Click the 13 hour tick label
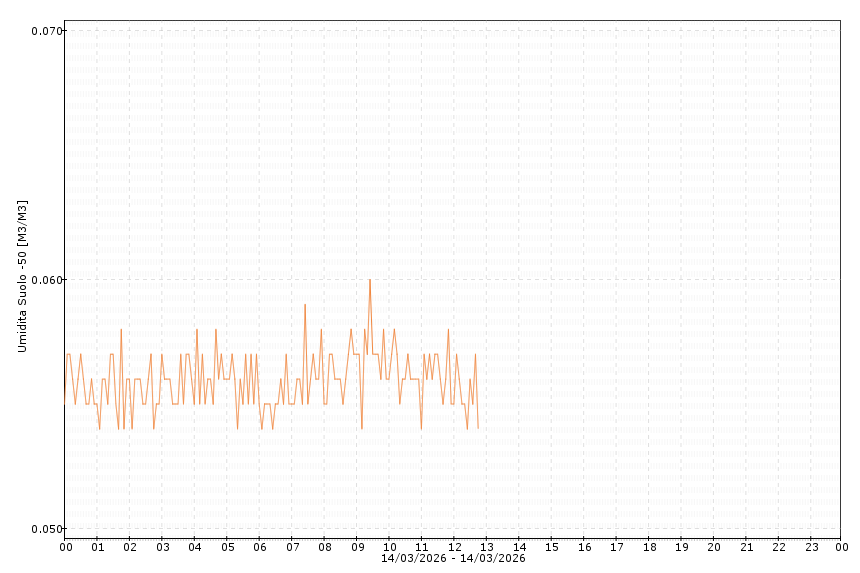The image size is (860, 573). (x=487, y=547)
